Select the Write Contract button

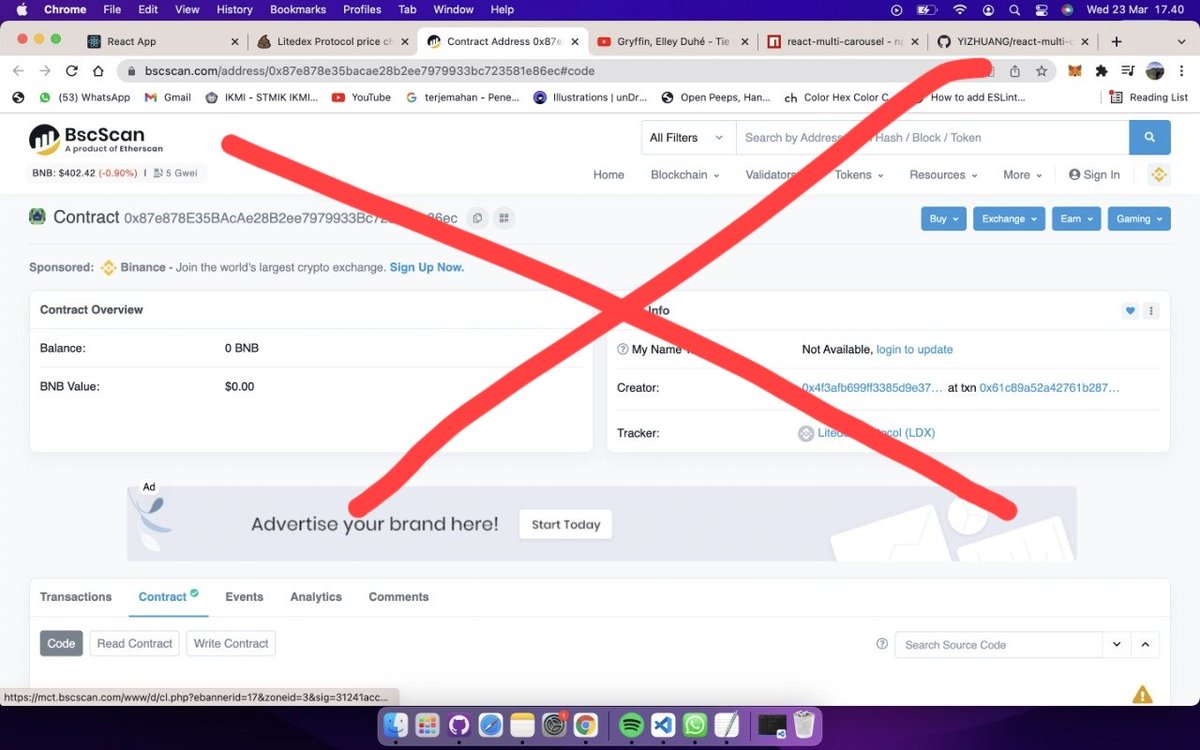tap(231, 644)
